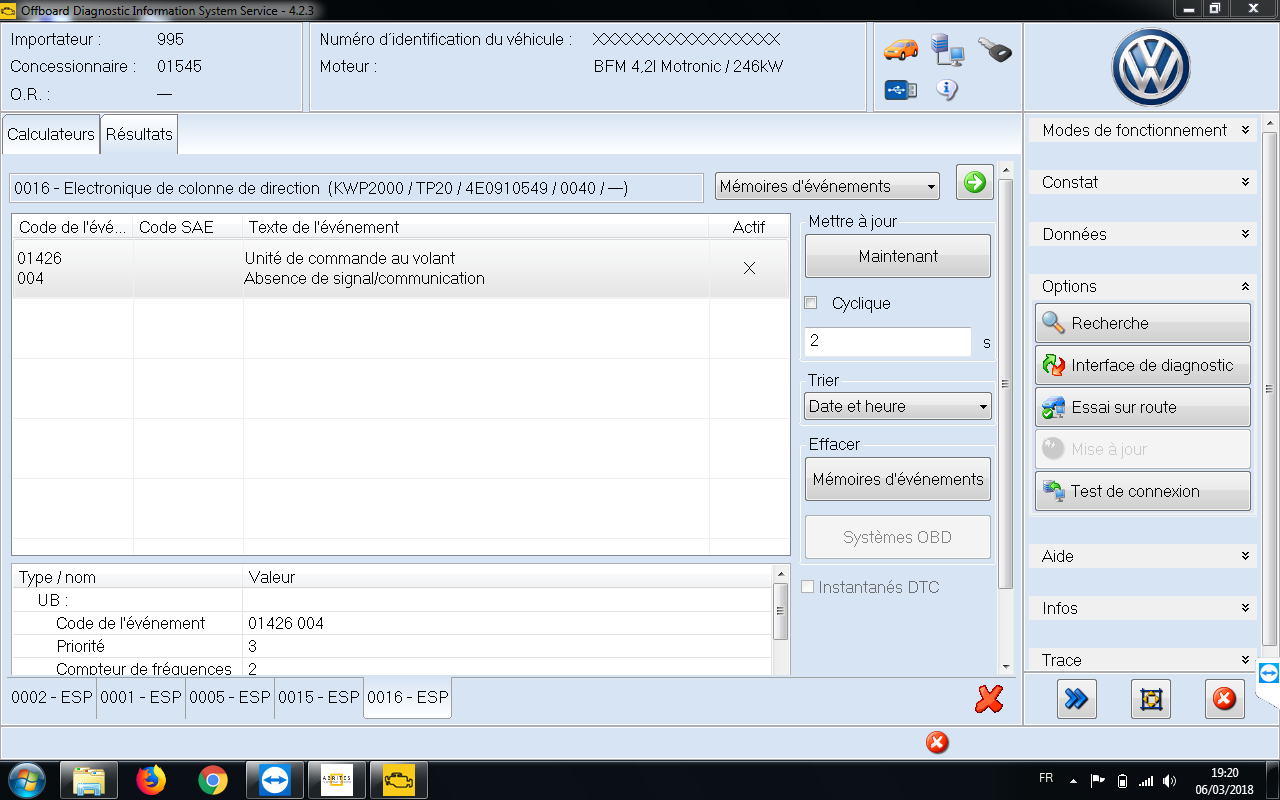Screen dimensions: 1280x800
Task: Expand the Modes de fonctionnement section
Action: pyautogui.click(x=1142, y=130)
